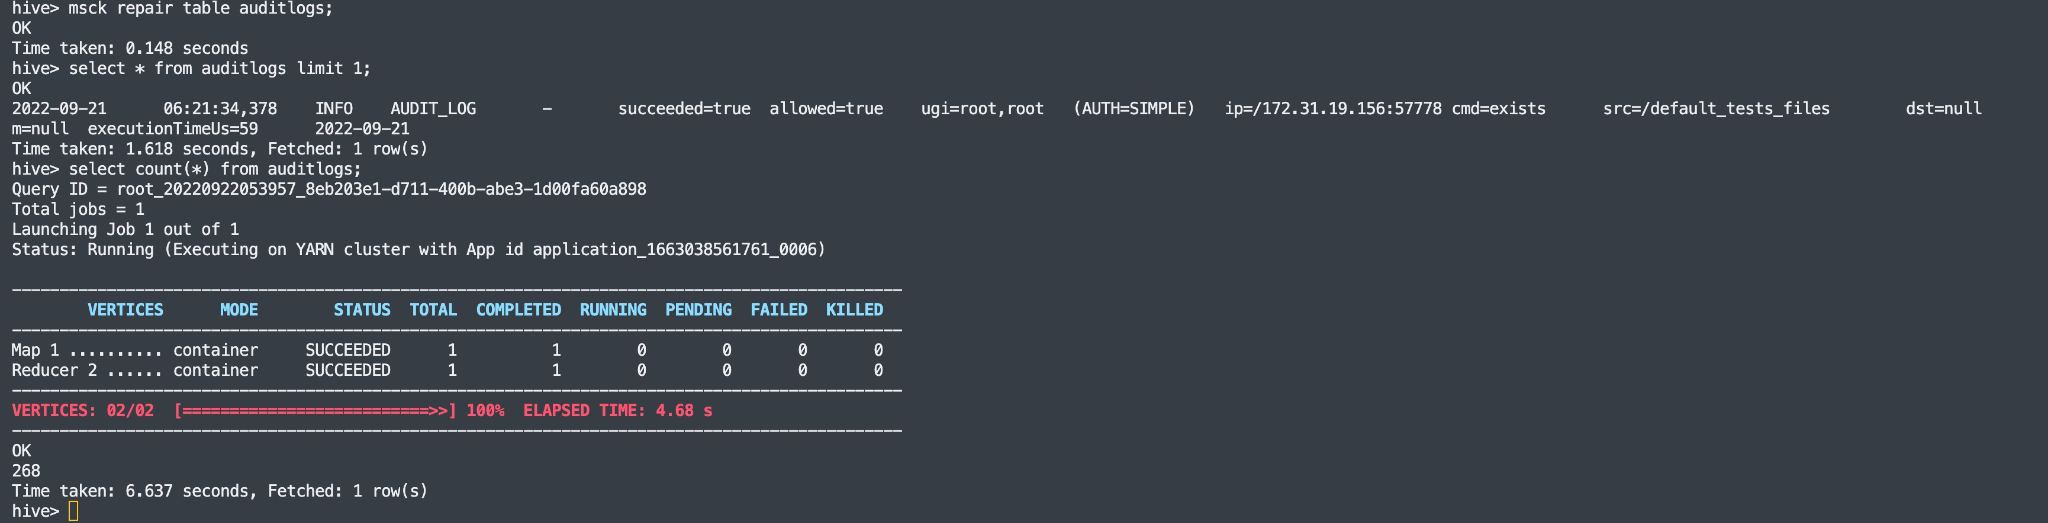Click the COMPLETED column header
2048x523 pixels.
point(518,310)
